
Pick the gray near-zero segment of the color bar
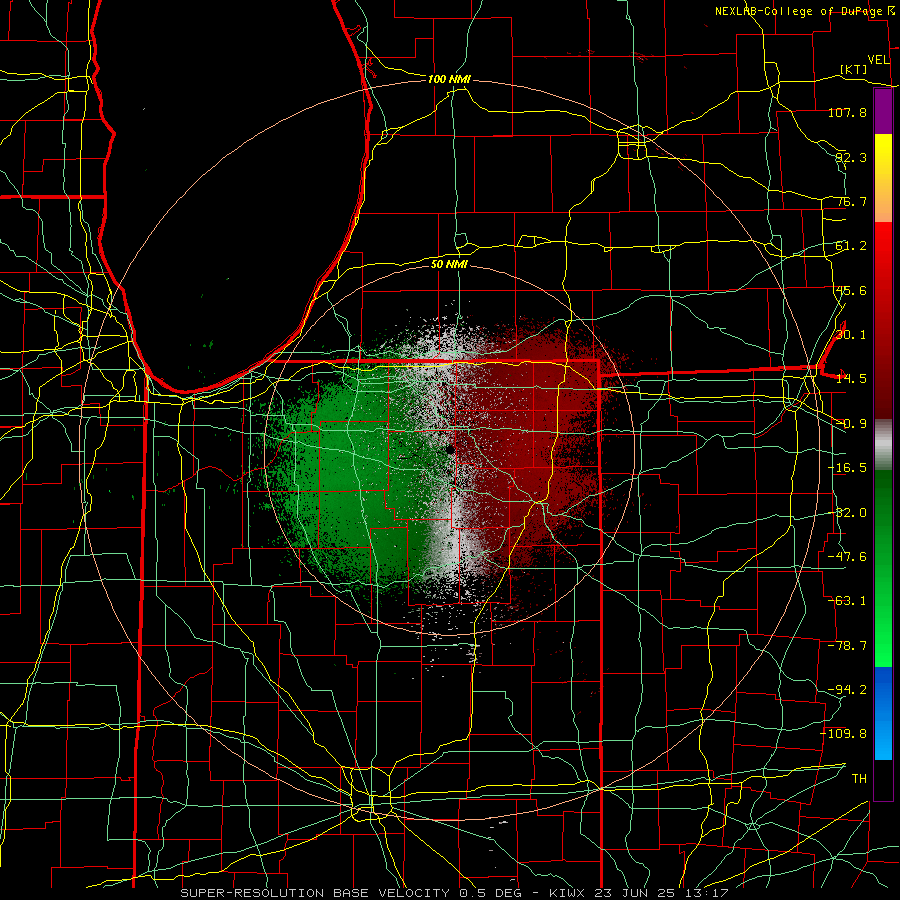883,445
